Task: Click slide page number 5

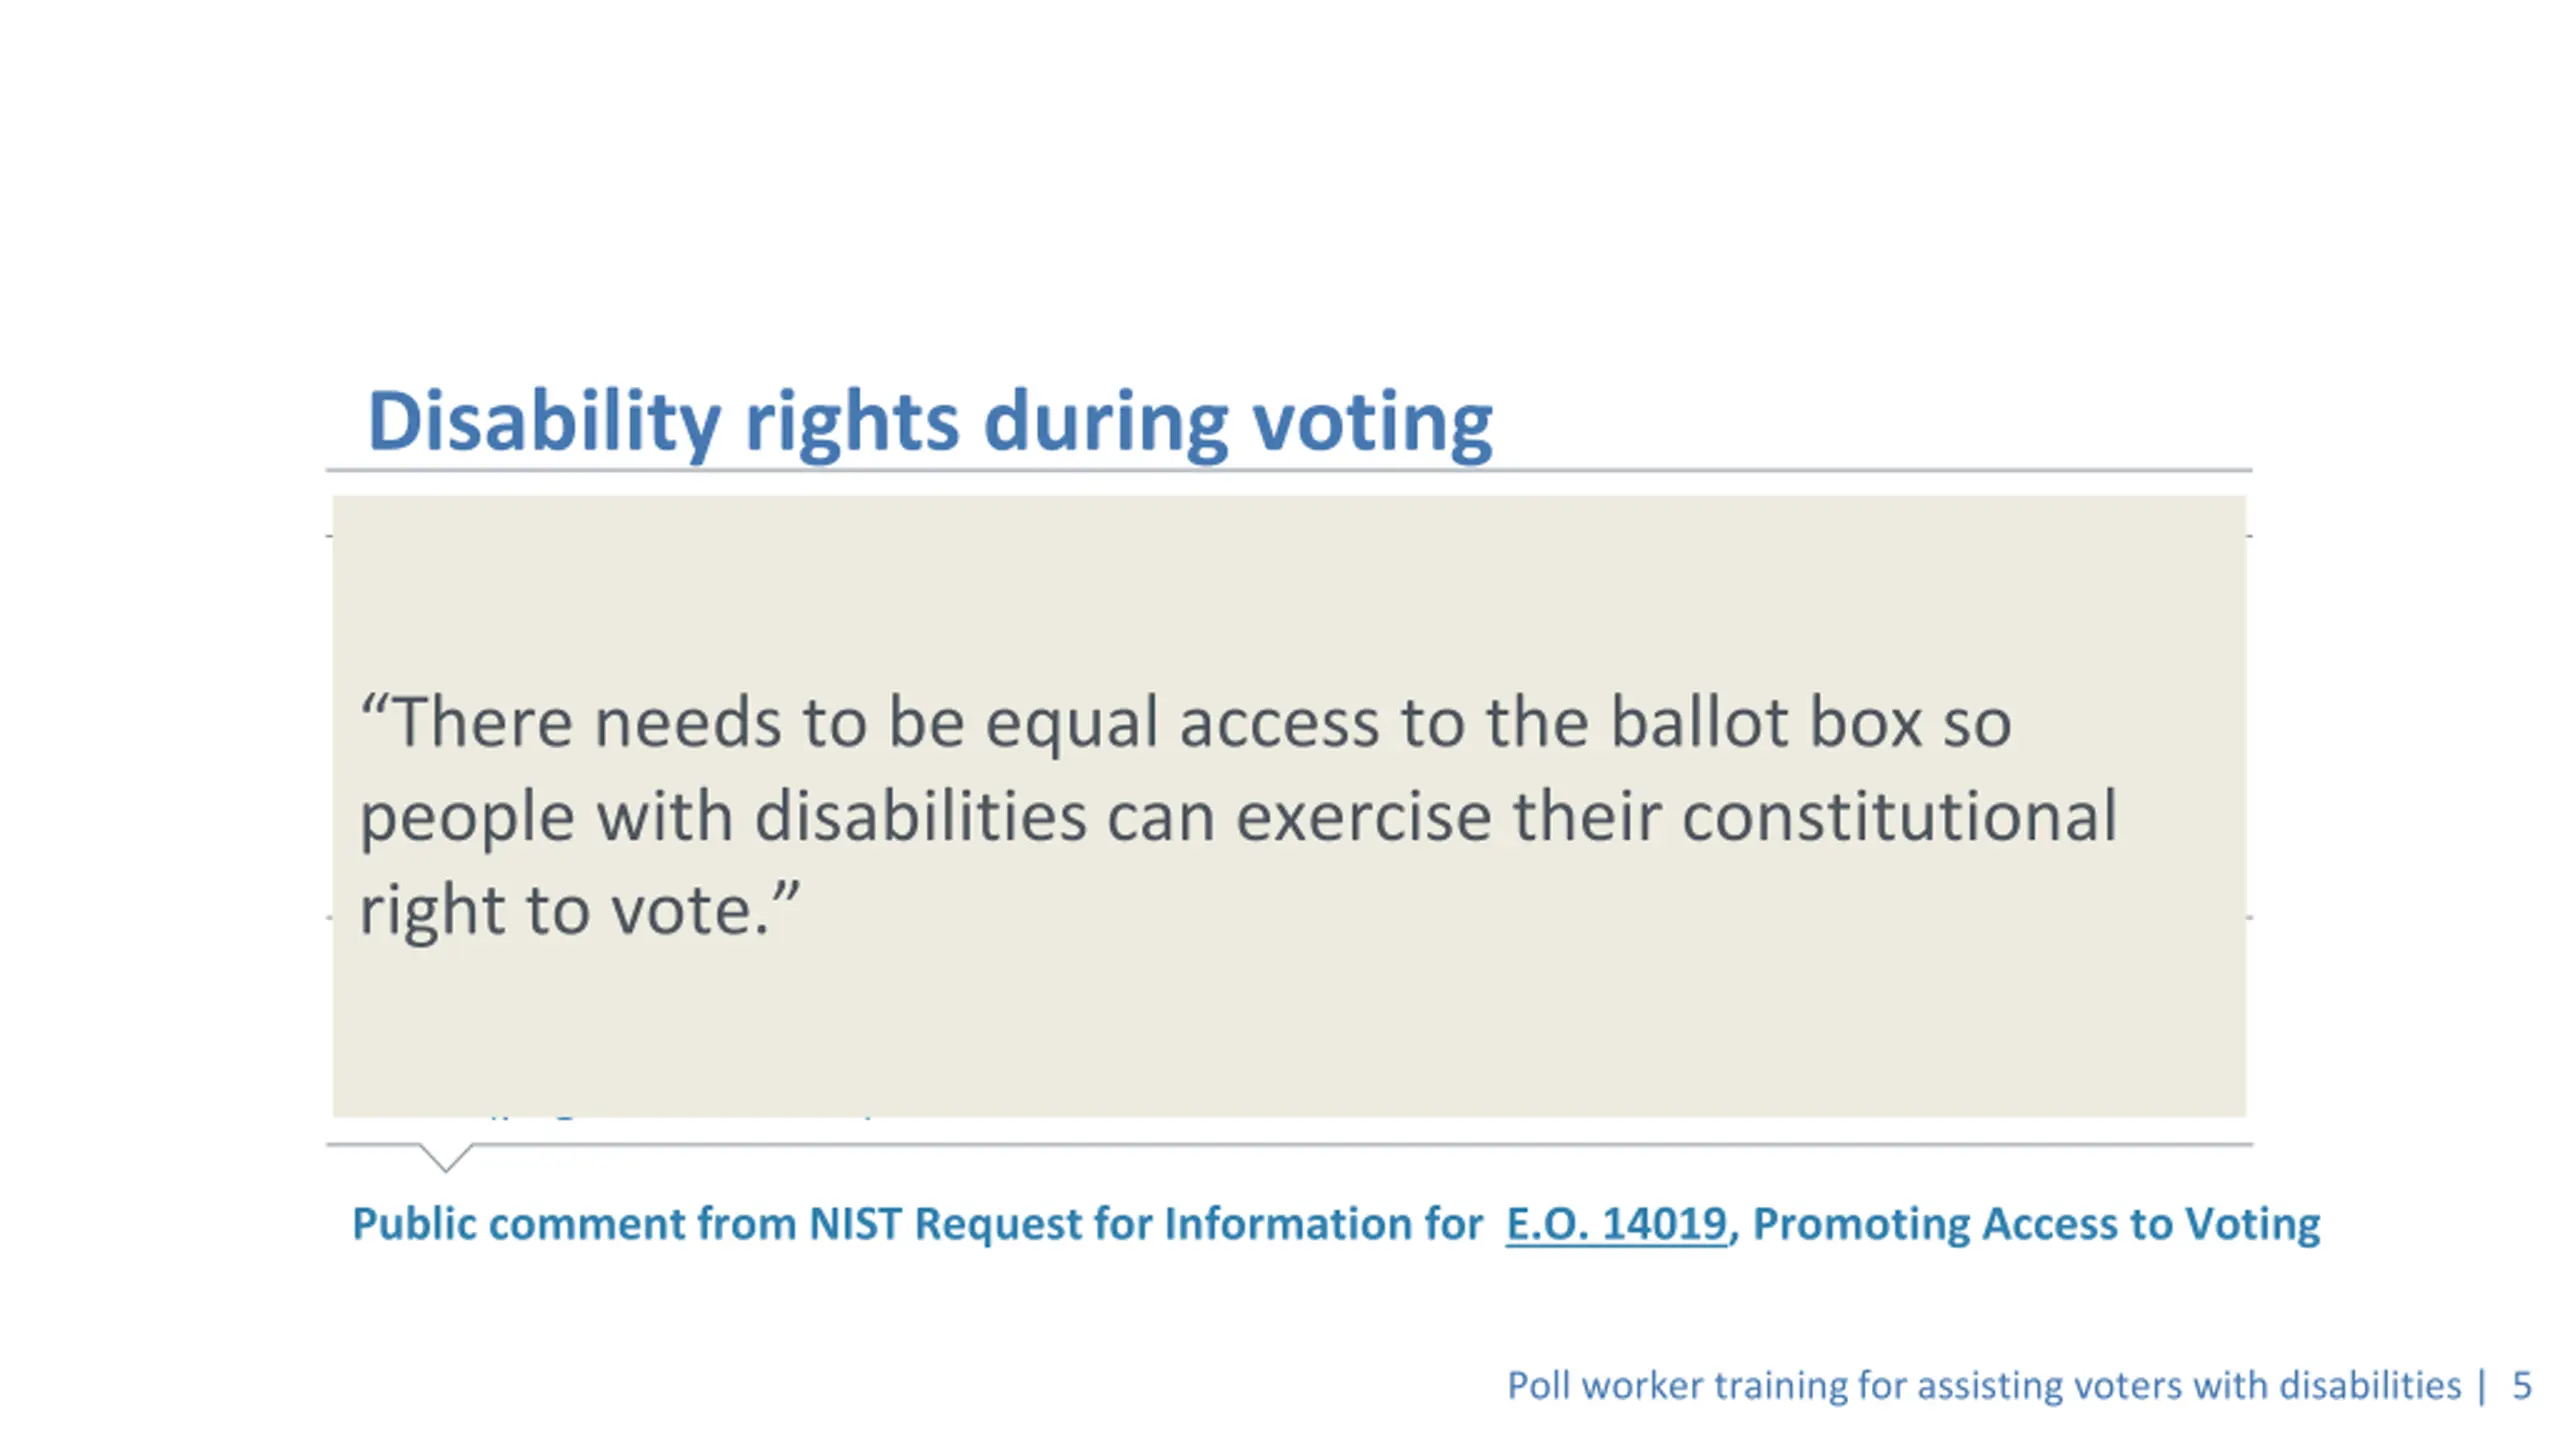Action: [2522, 1386]
